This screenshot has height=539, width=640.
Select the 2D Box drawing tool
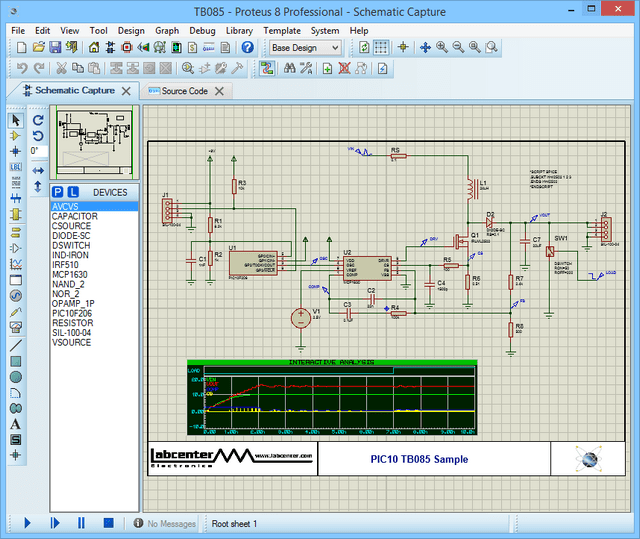coord(16,361)
